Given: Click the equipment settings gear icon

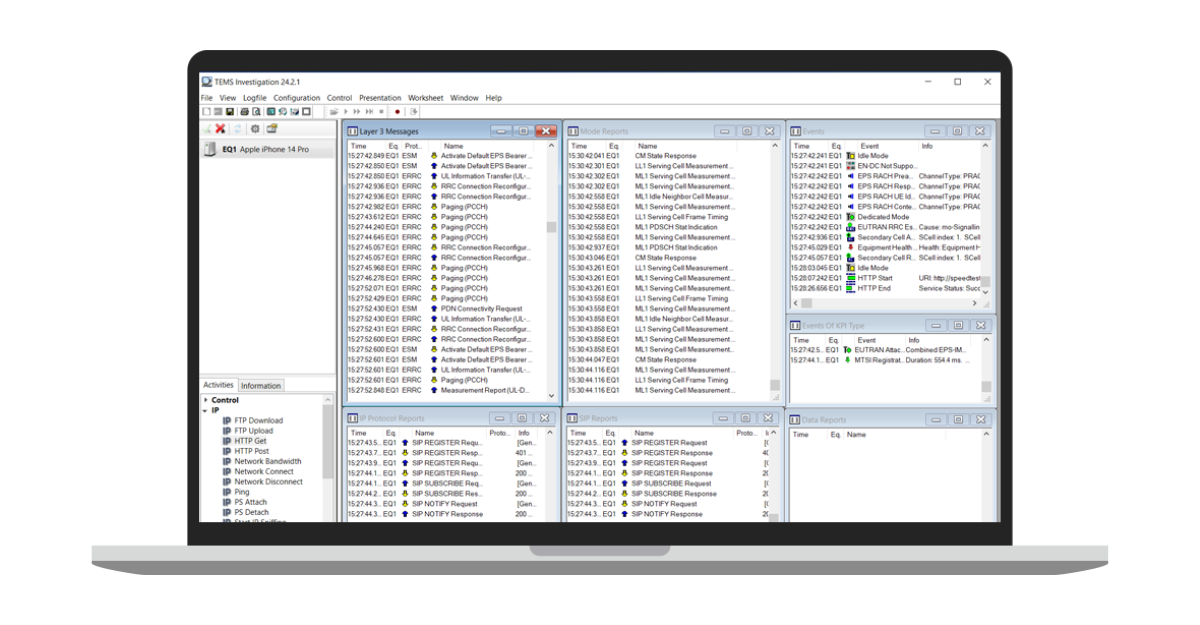Looking at the screenshot, I should click(x=255, y=129).
